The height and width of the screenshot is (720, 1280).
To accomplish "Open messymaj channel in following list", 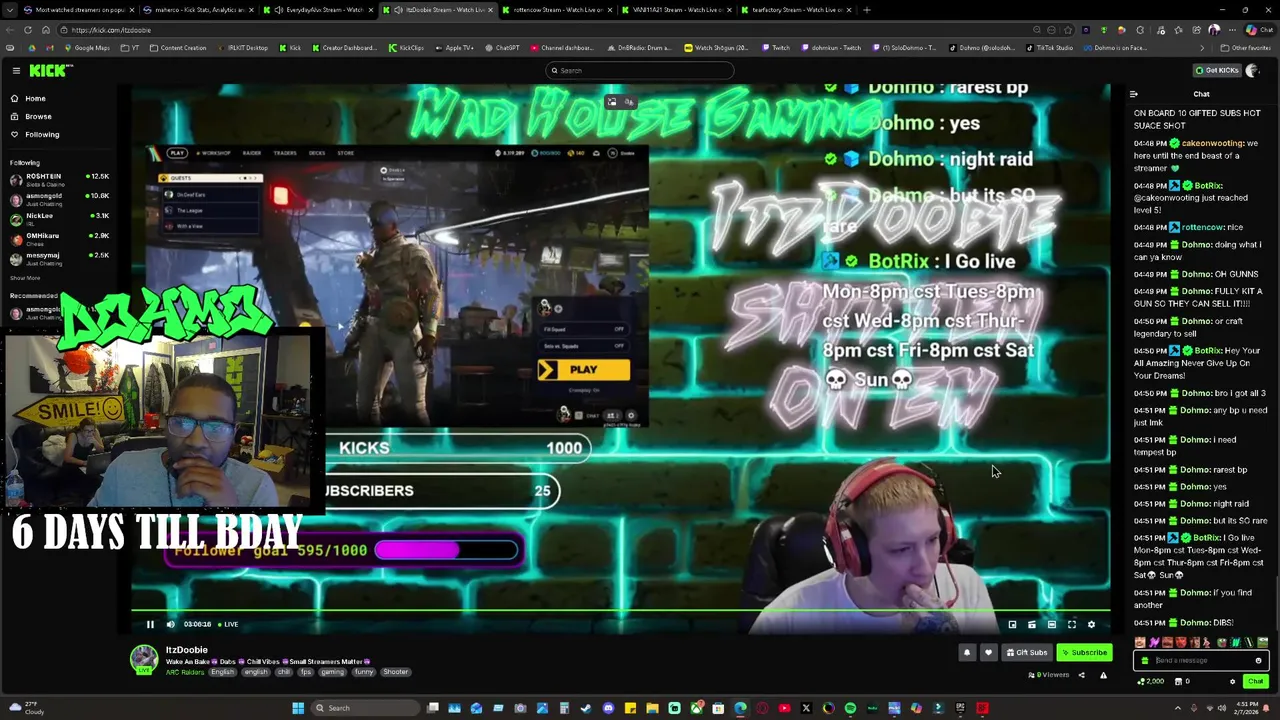I will pos(60,258).
